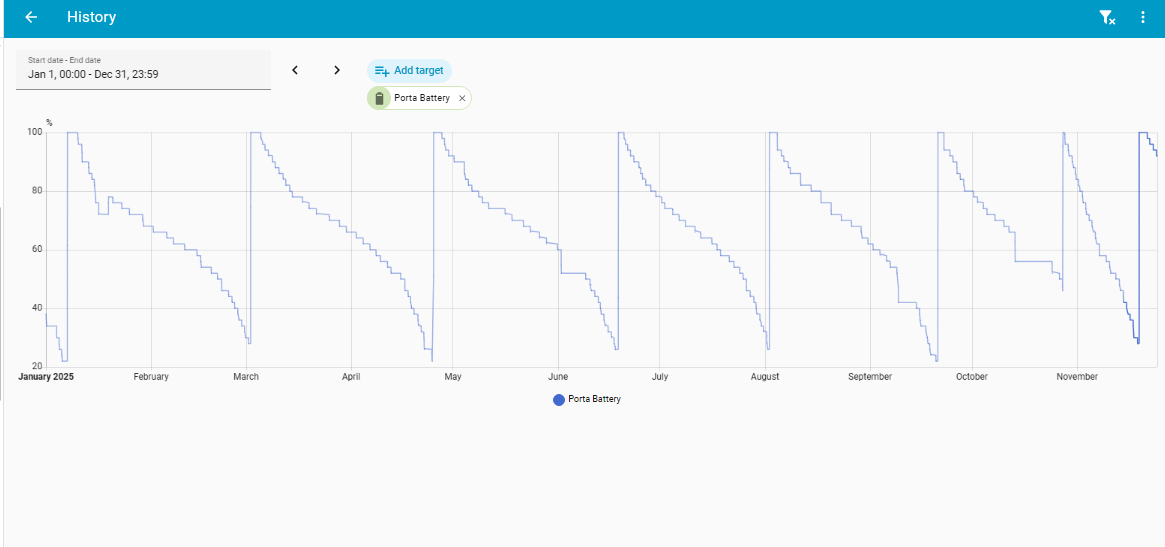
Task: Click the November label on the time axis
Action: (1077, 377)
